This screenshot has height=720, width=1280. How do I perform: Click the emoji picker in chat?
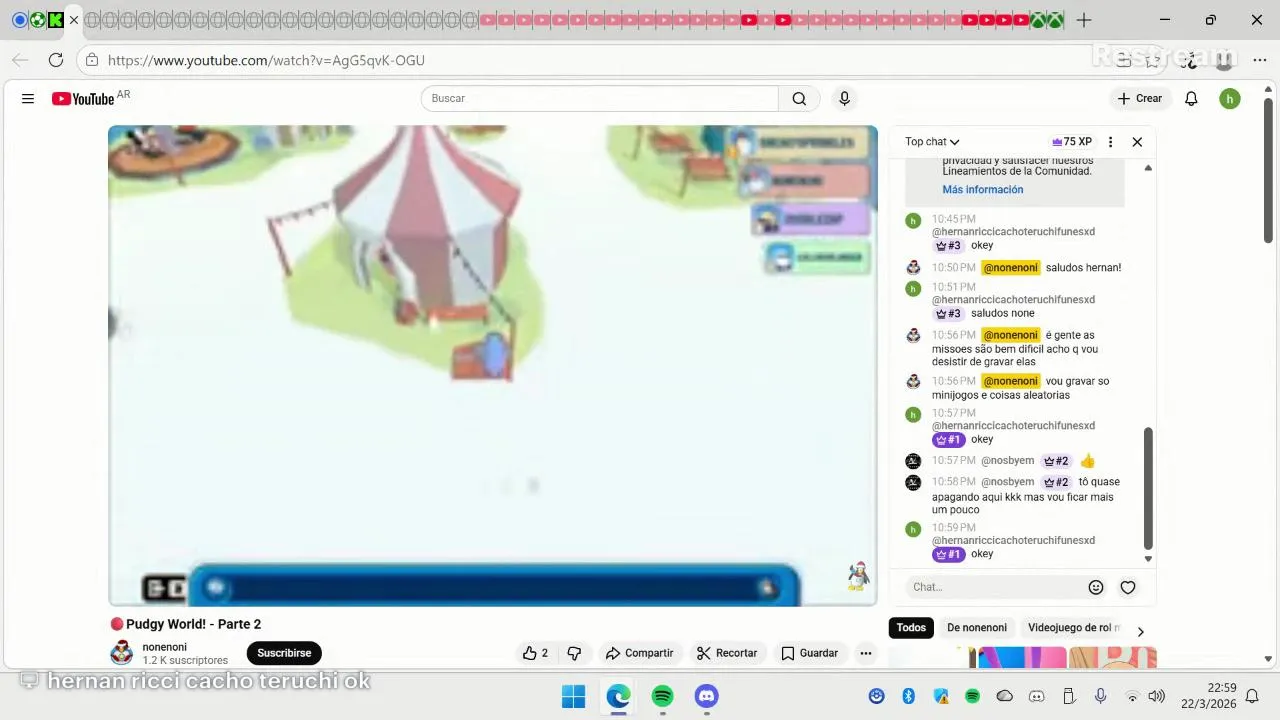point(1096,587)
